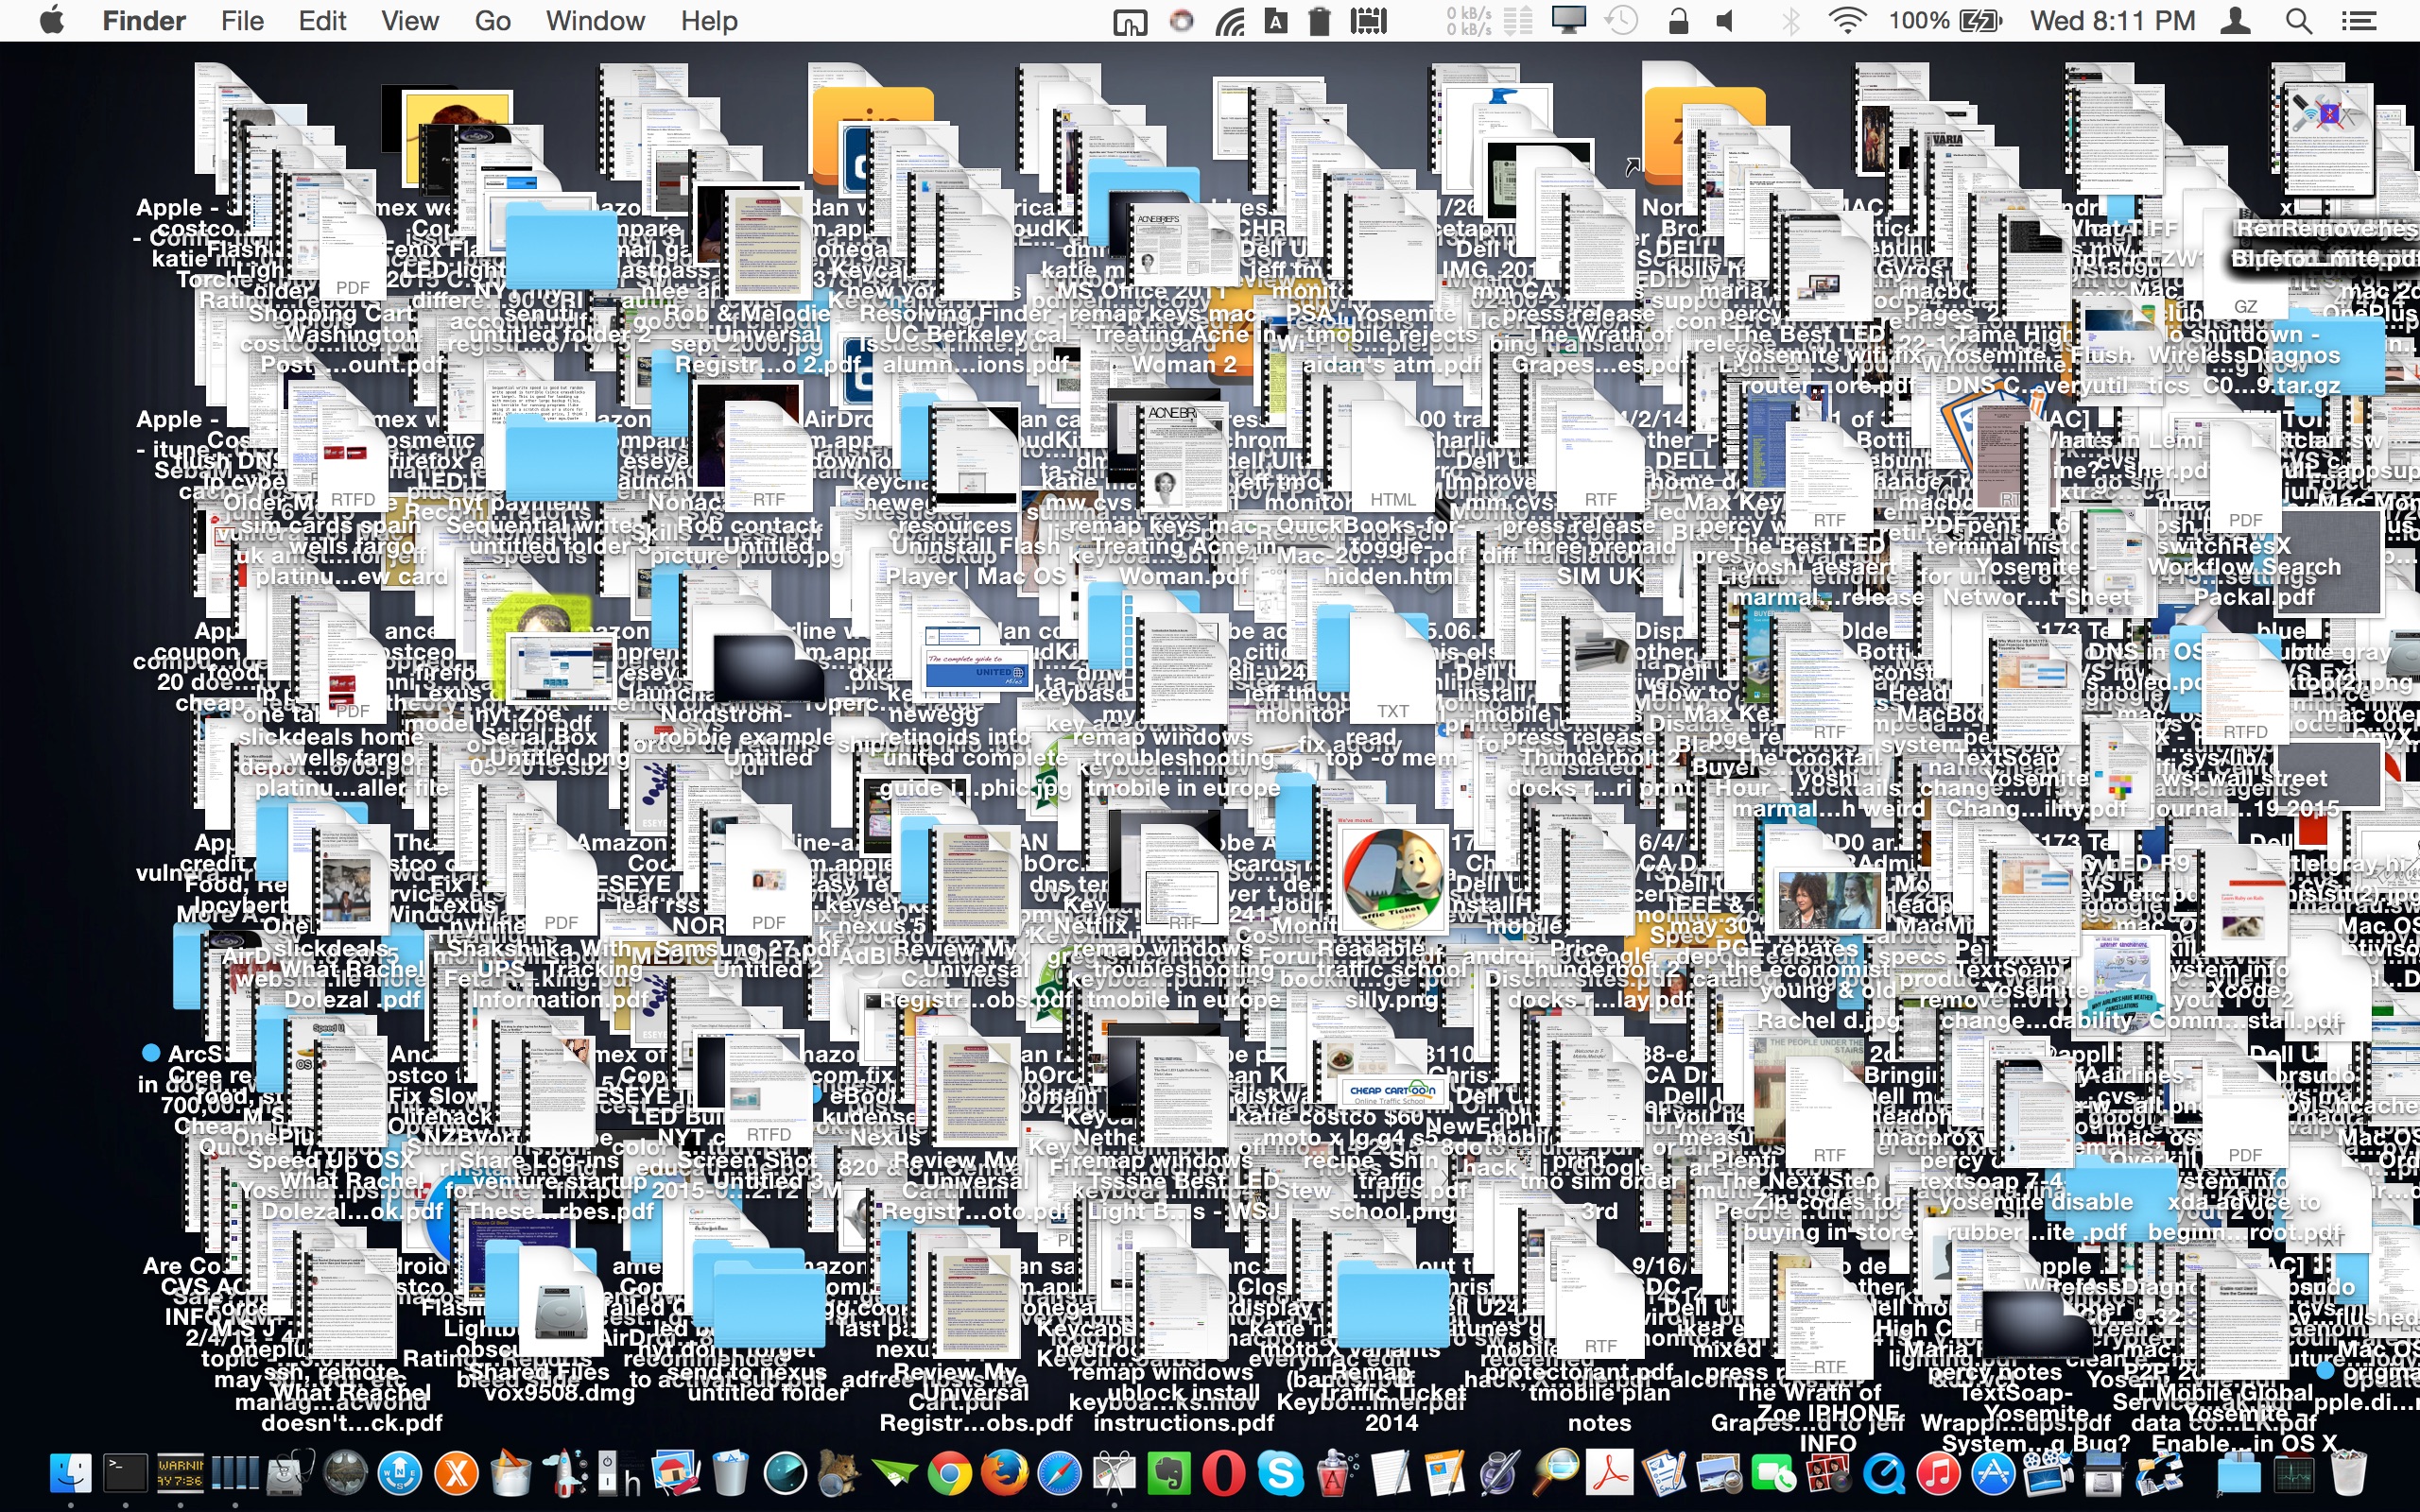Launch the green paper plane AirDroid app

(894, 1473)
